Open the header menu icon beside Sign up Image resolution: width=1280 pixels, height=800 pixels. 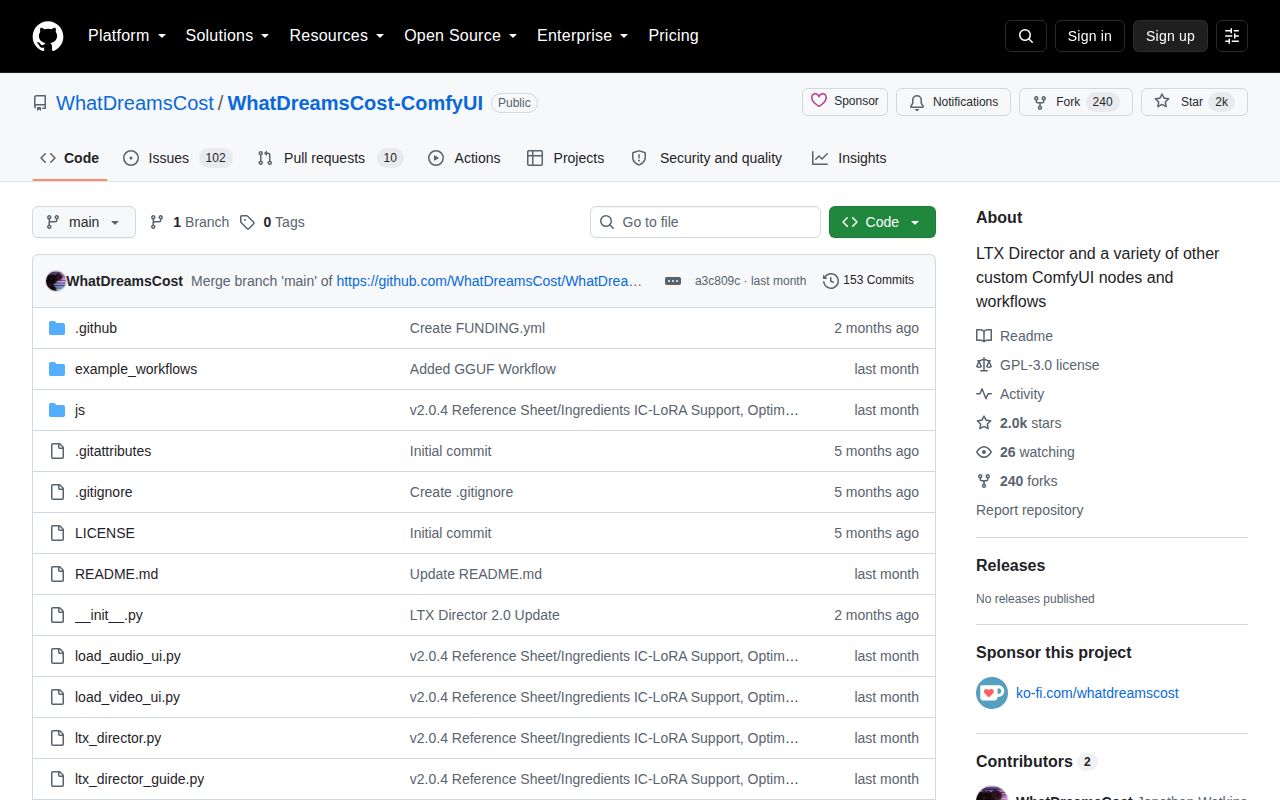pyautogui.click(x=1232, y=36)
